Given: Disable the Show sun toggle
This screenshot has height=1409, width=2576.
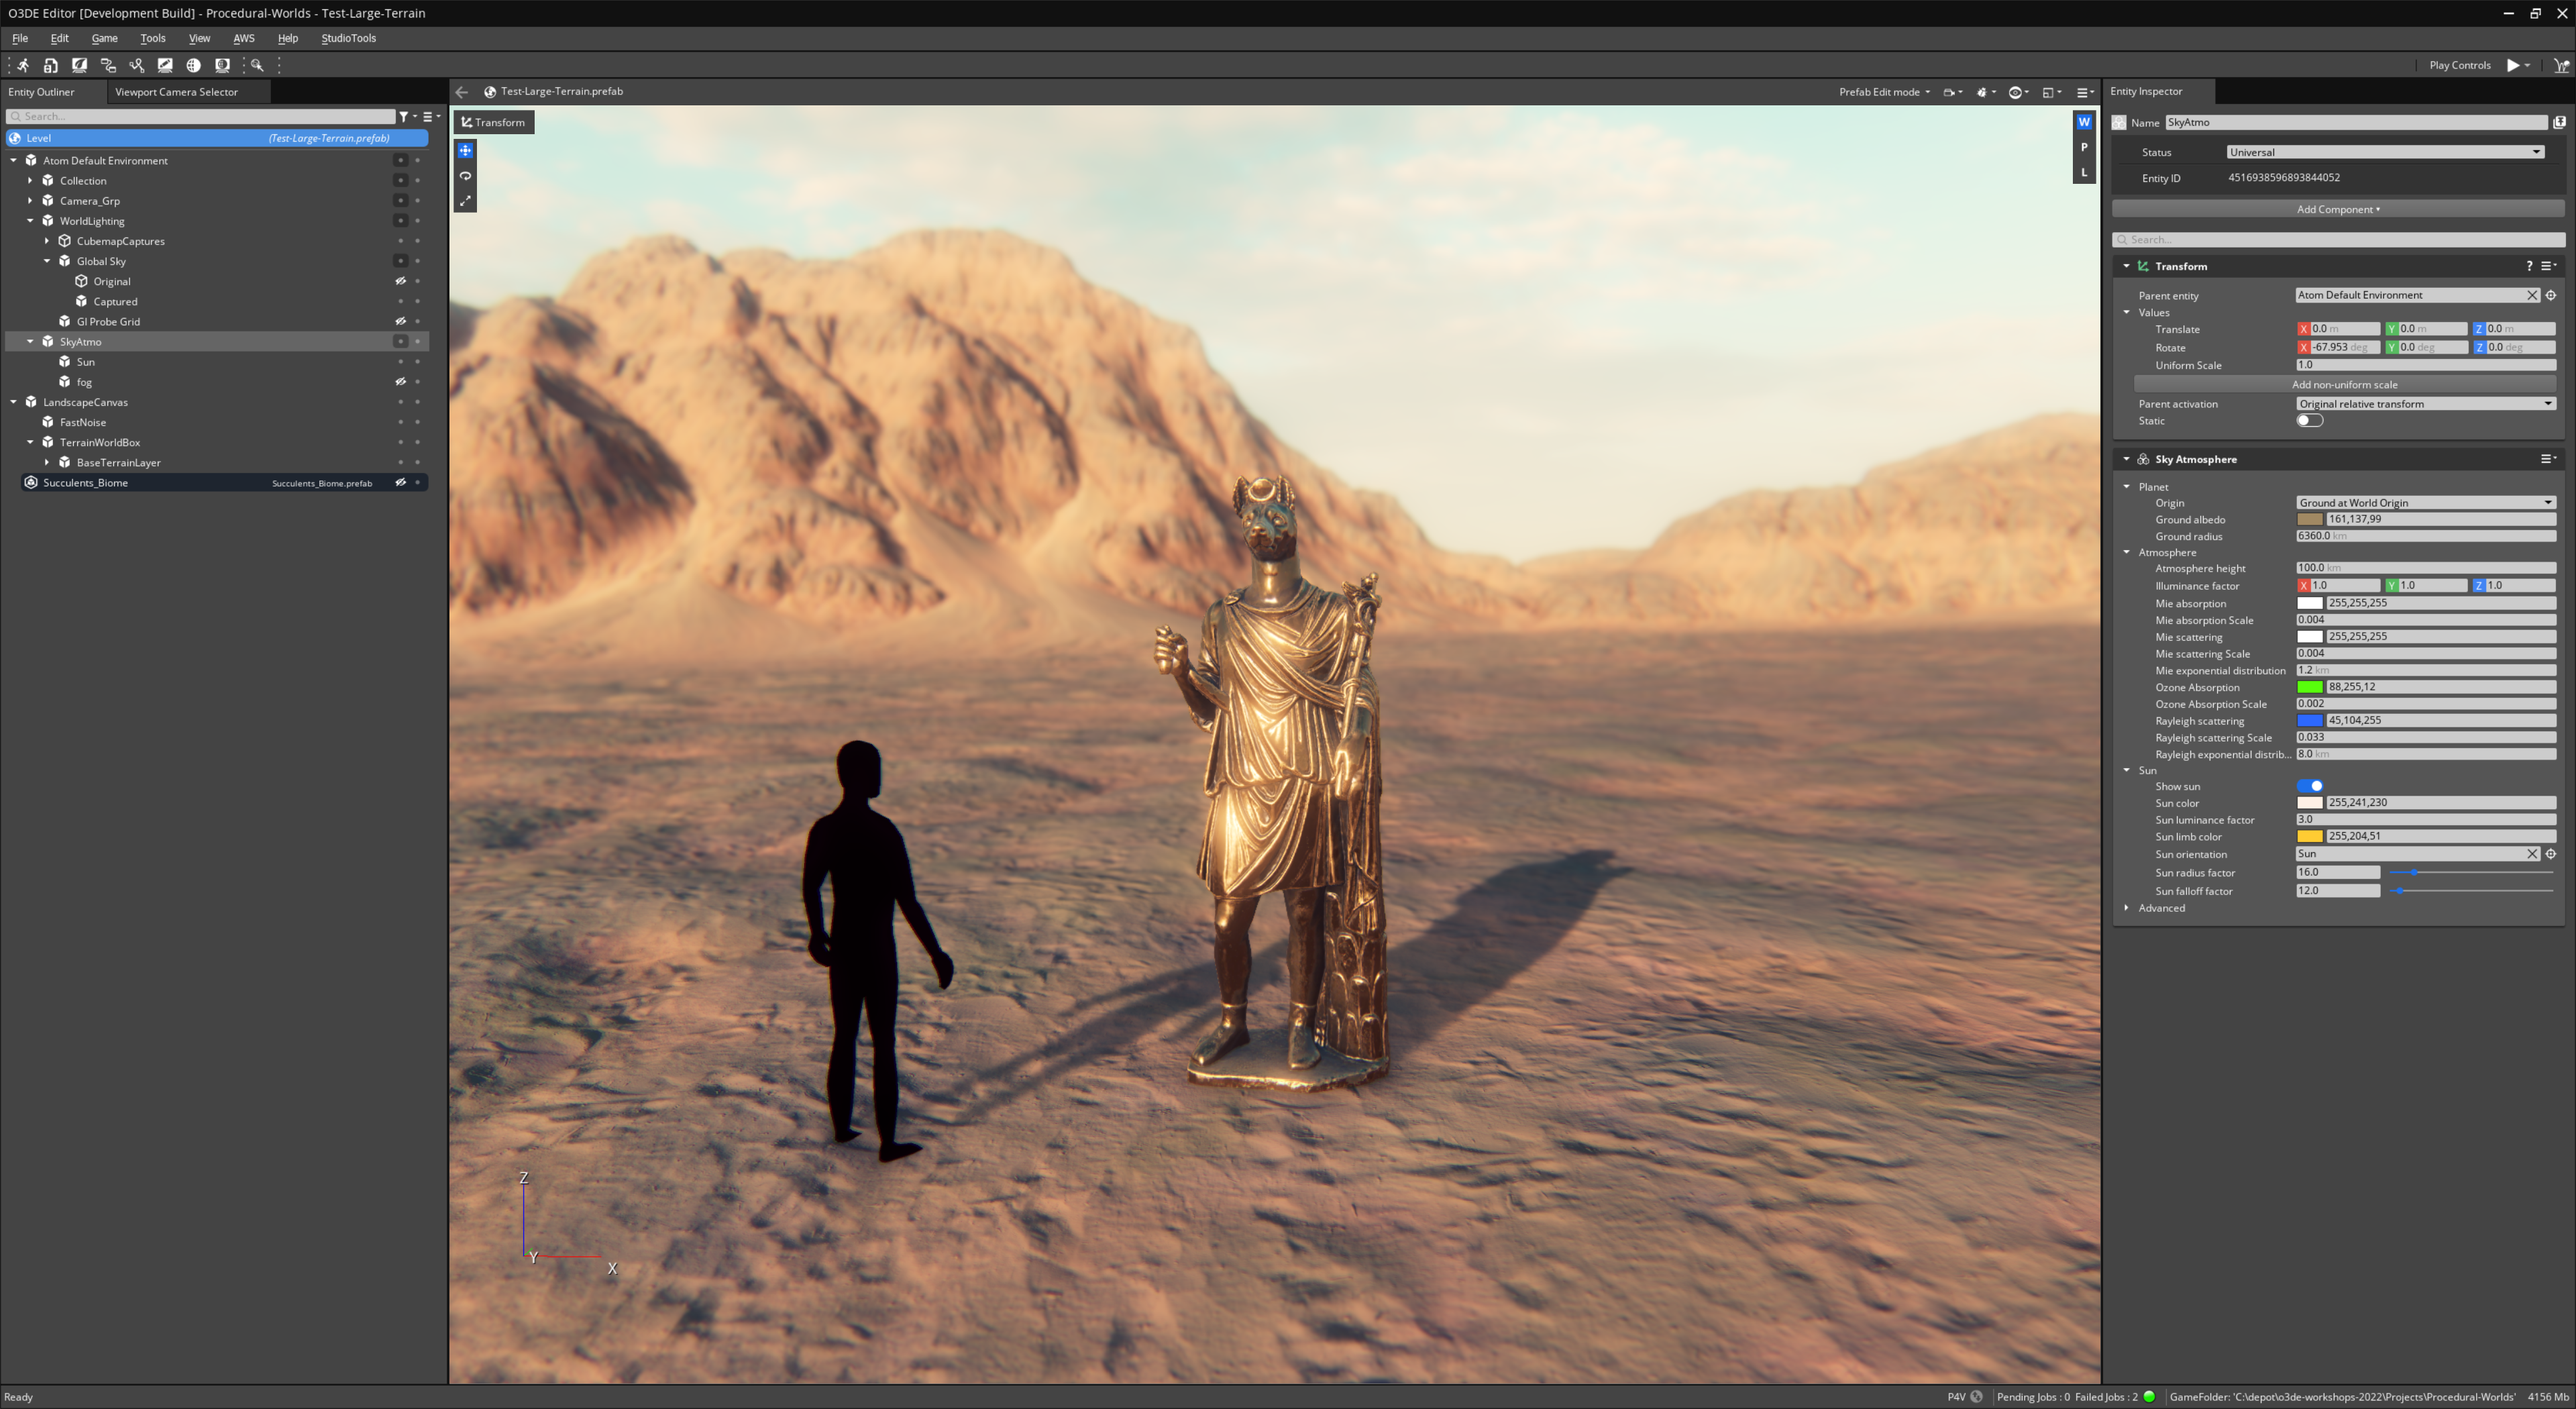Looking at the screenshot, I should click(x=2309, y=786).
